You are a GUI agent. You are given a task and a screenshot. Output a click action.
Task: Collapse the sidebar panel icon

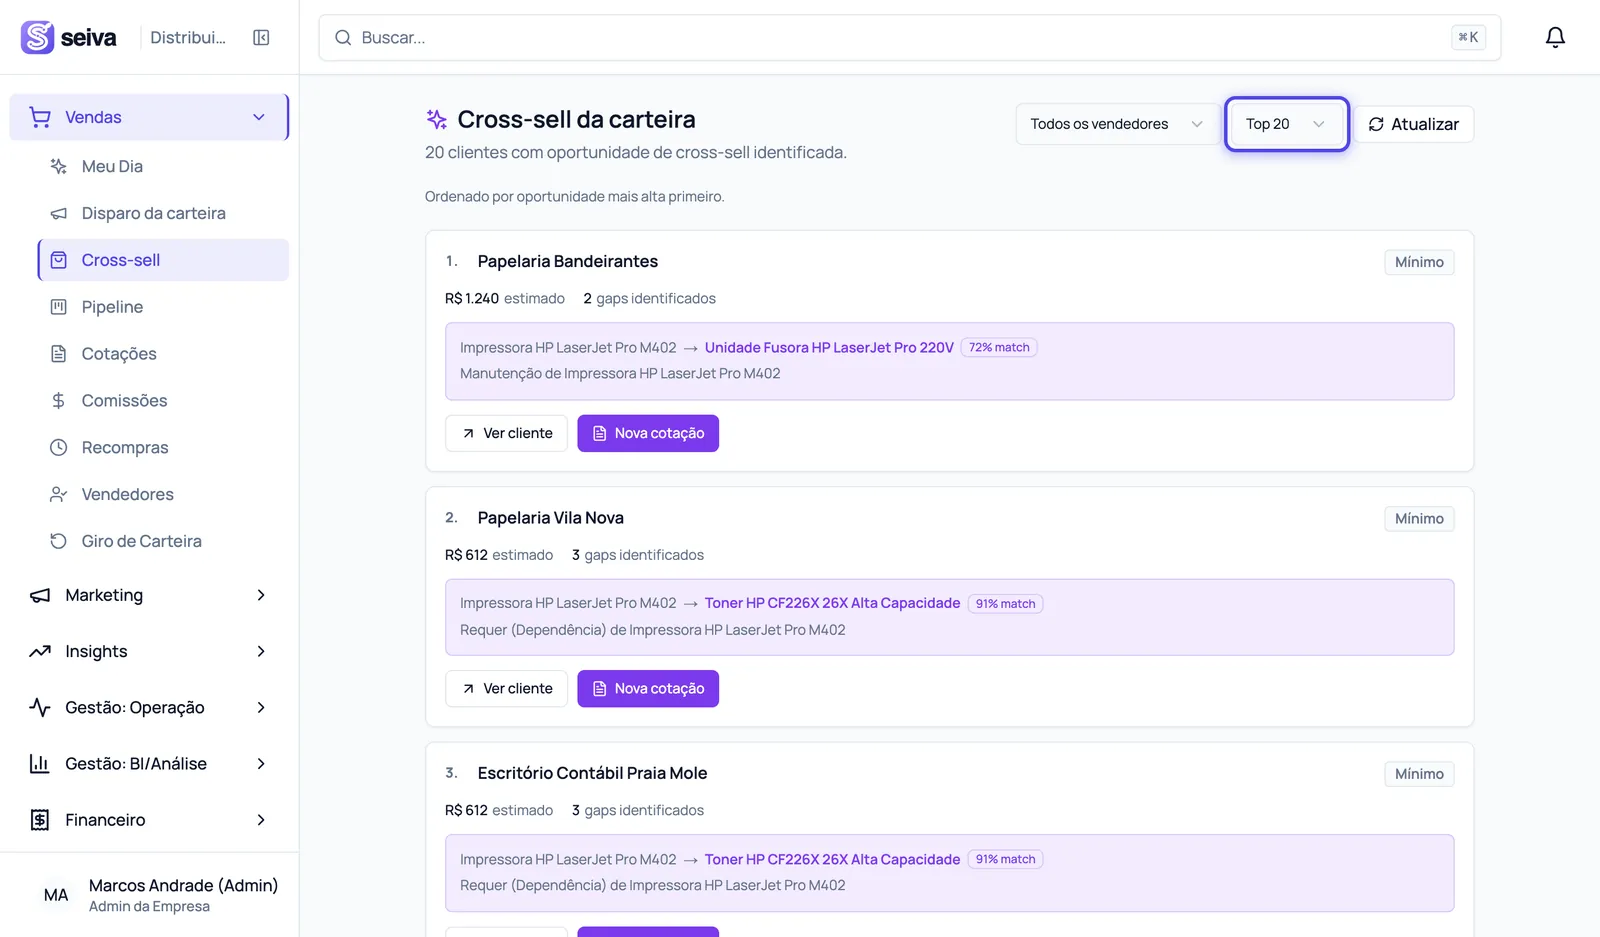(x=261, y=37)
